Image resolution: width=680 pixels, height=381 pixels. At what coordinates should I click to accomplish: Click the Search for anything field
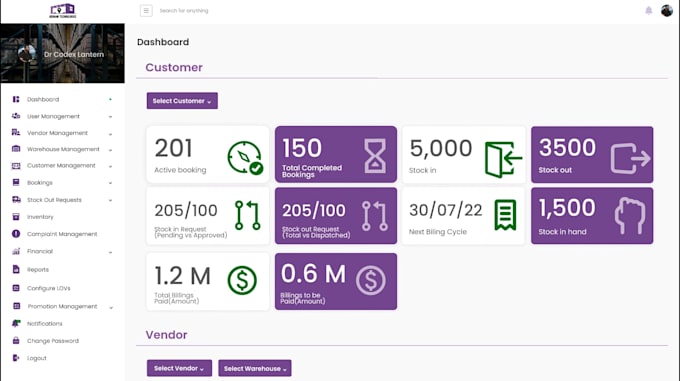coord(184,10)
